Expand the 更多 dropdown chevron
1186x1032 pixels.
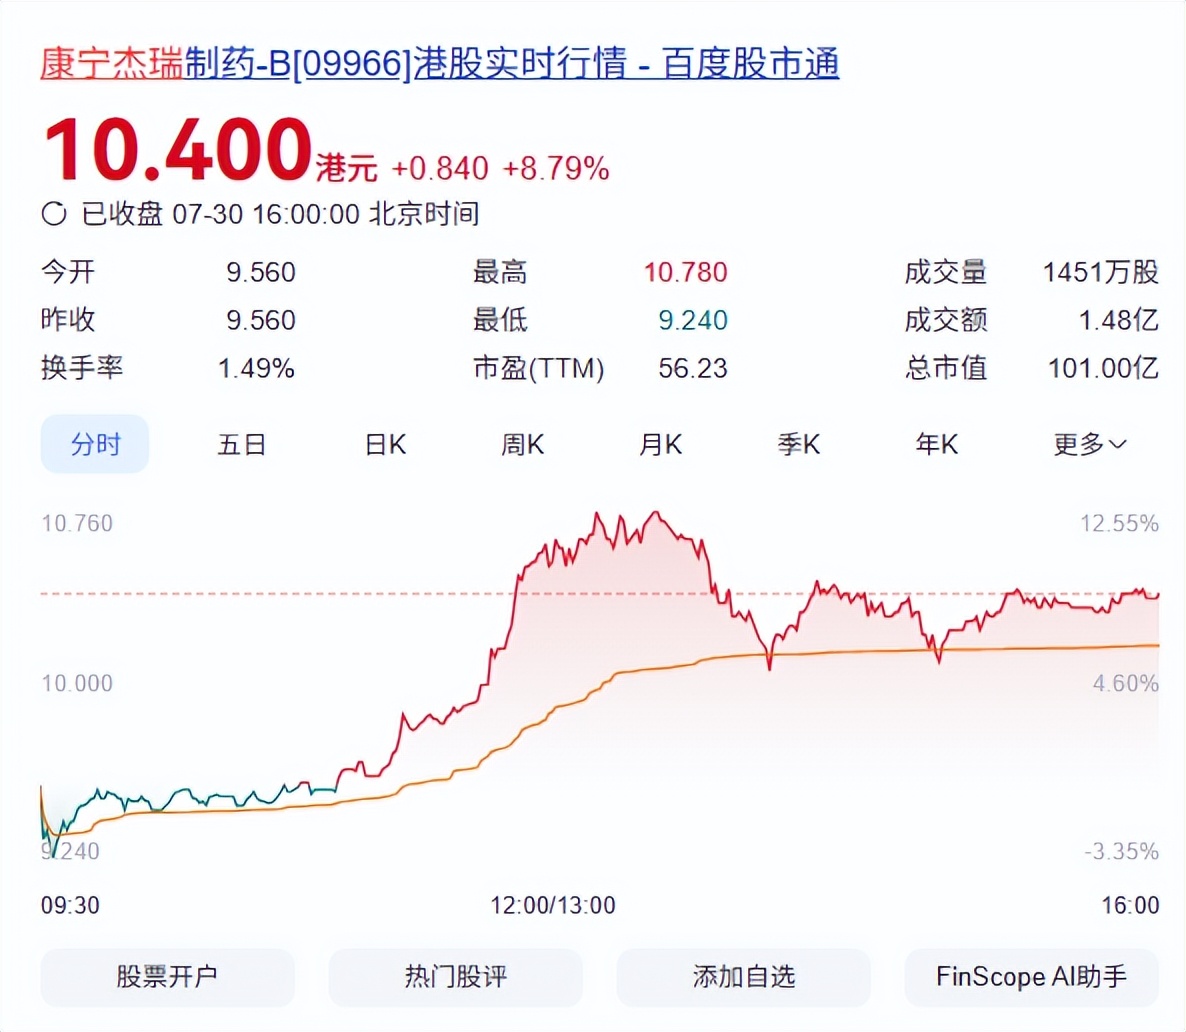pyautogui.click(x=1118, y=444)
